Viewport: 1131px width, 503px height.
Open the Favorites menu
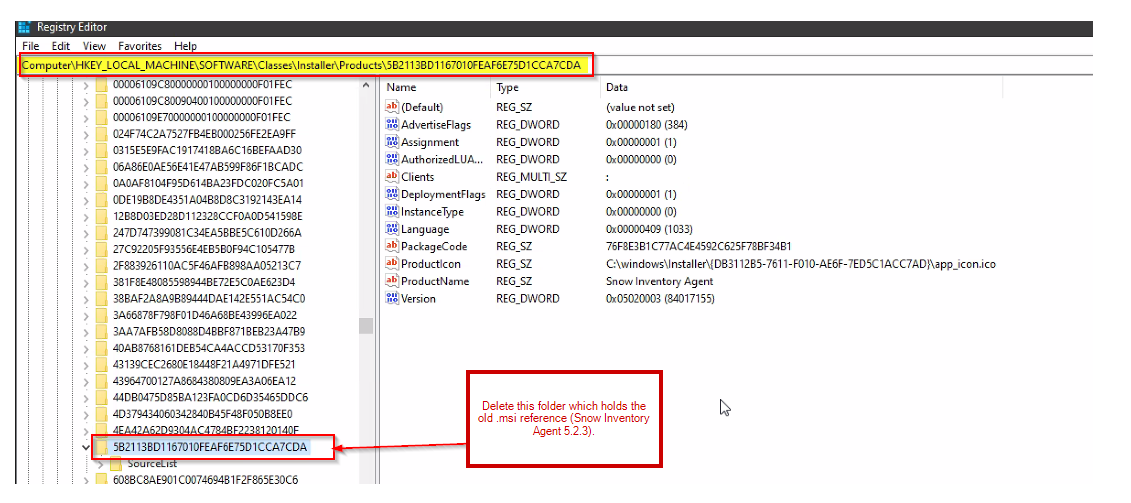141,45
